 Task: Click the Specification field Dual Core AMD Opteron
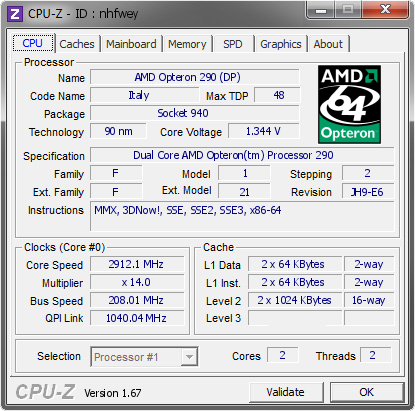[242, 155]
